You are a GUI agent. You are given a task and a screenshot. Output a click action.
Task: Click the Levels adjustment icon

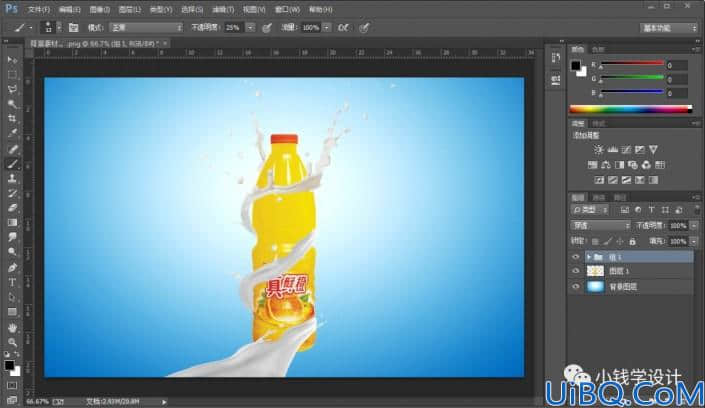(612, 149)
